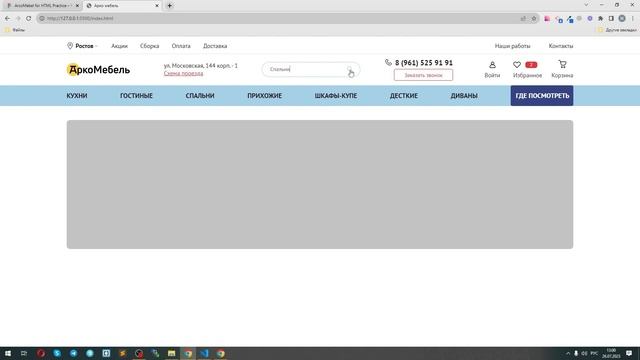Select the Кухни menu item
Viewport: 640px width, 360px height.
click(x=77, y=96)
